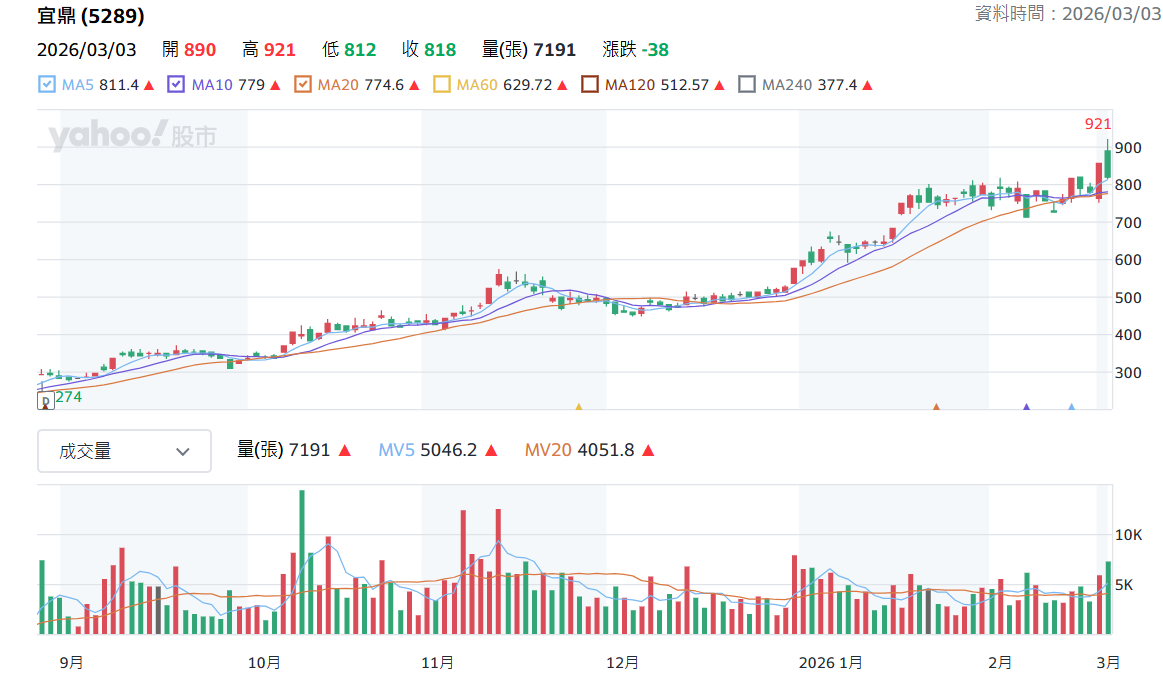Screen dimensions: 1163x690
Task: Click the 宜鼎 (5289) stock title
Action: point(90,16)
